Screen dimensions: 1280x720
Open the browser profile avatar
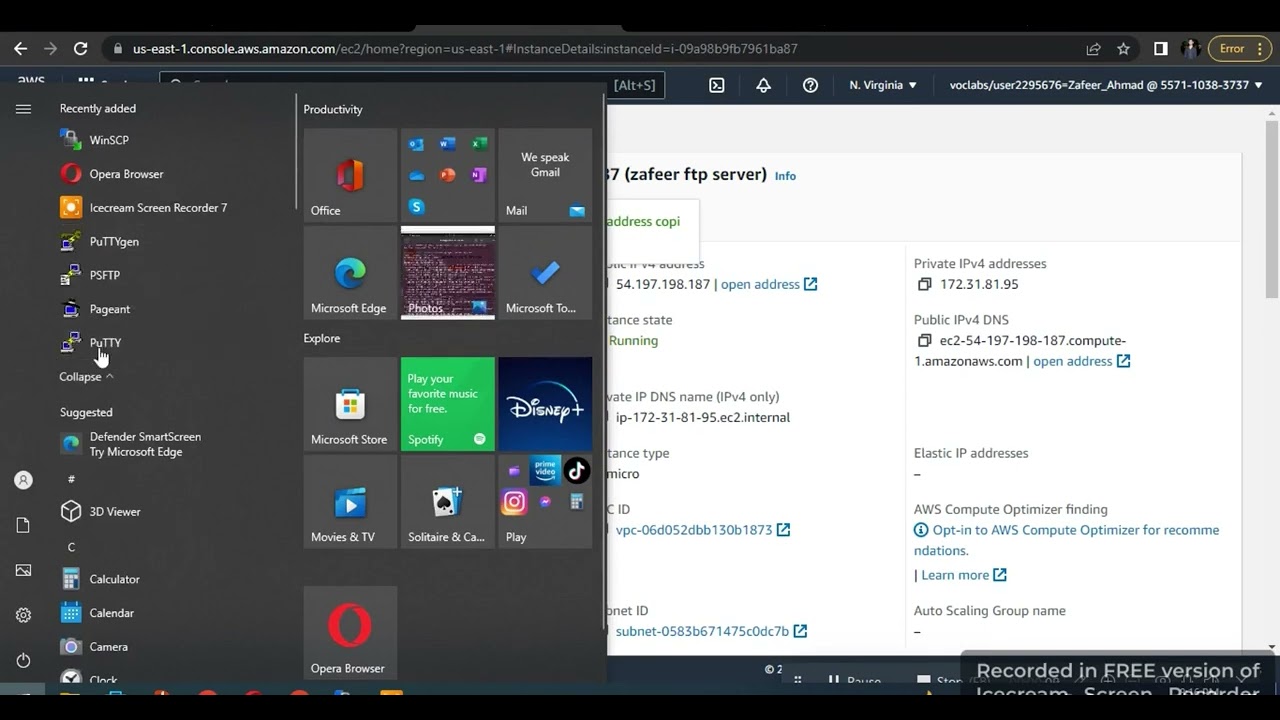[1191, 48]
